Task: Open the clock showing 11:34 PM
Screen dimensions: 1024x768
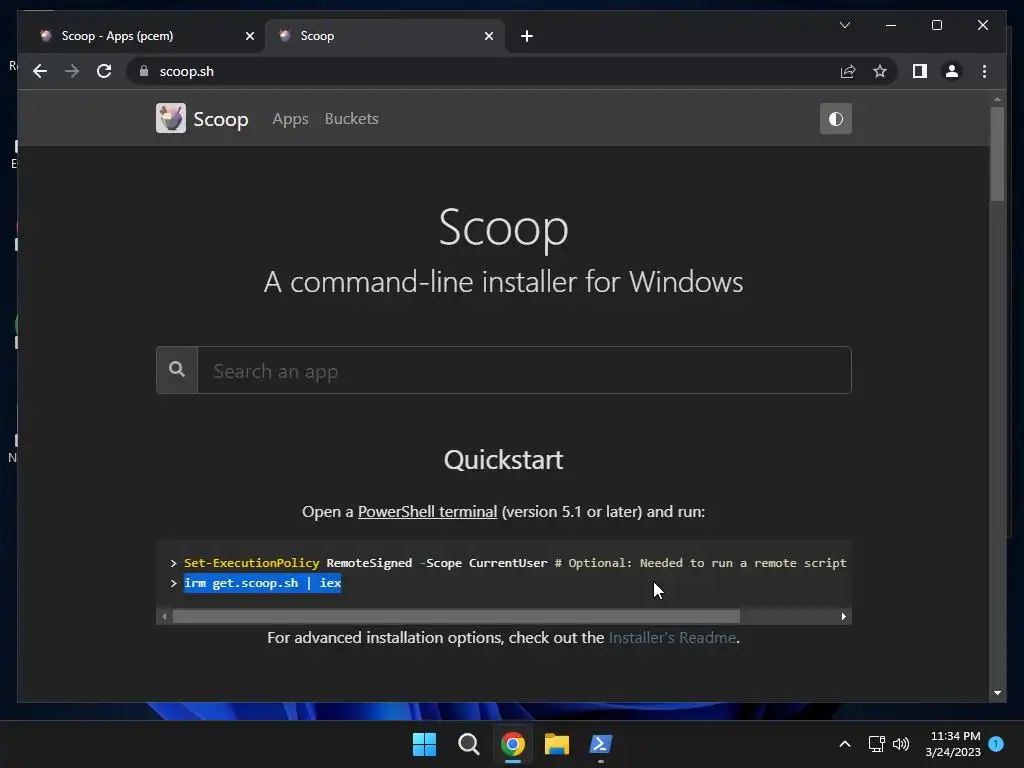Action: click(x=953, y=744)
